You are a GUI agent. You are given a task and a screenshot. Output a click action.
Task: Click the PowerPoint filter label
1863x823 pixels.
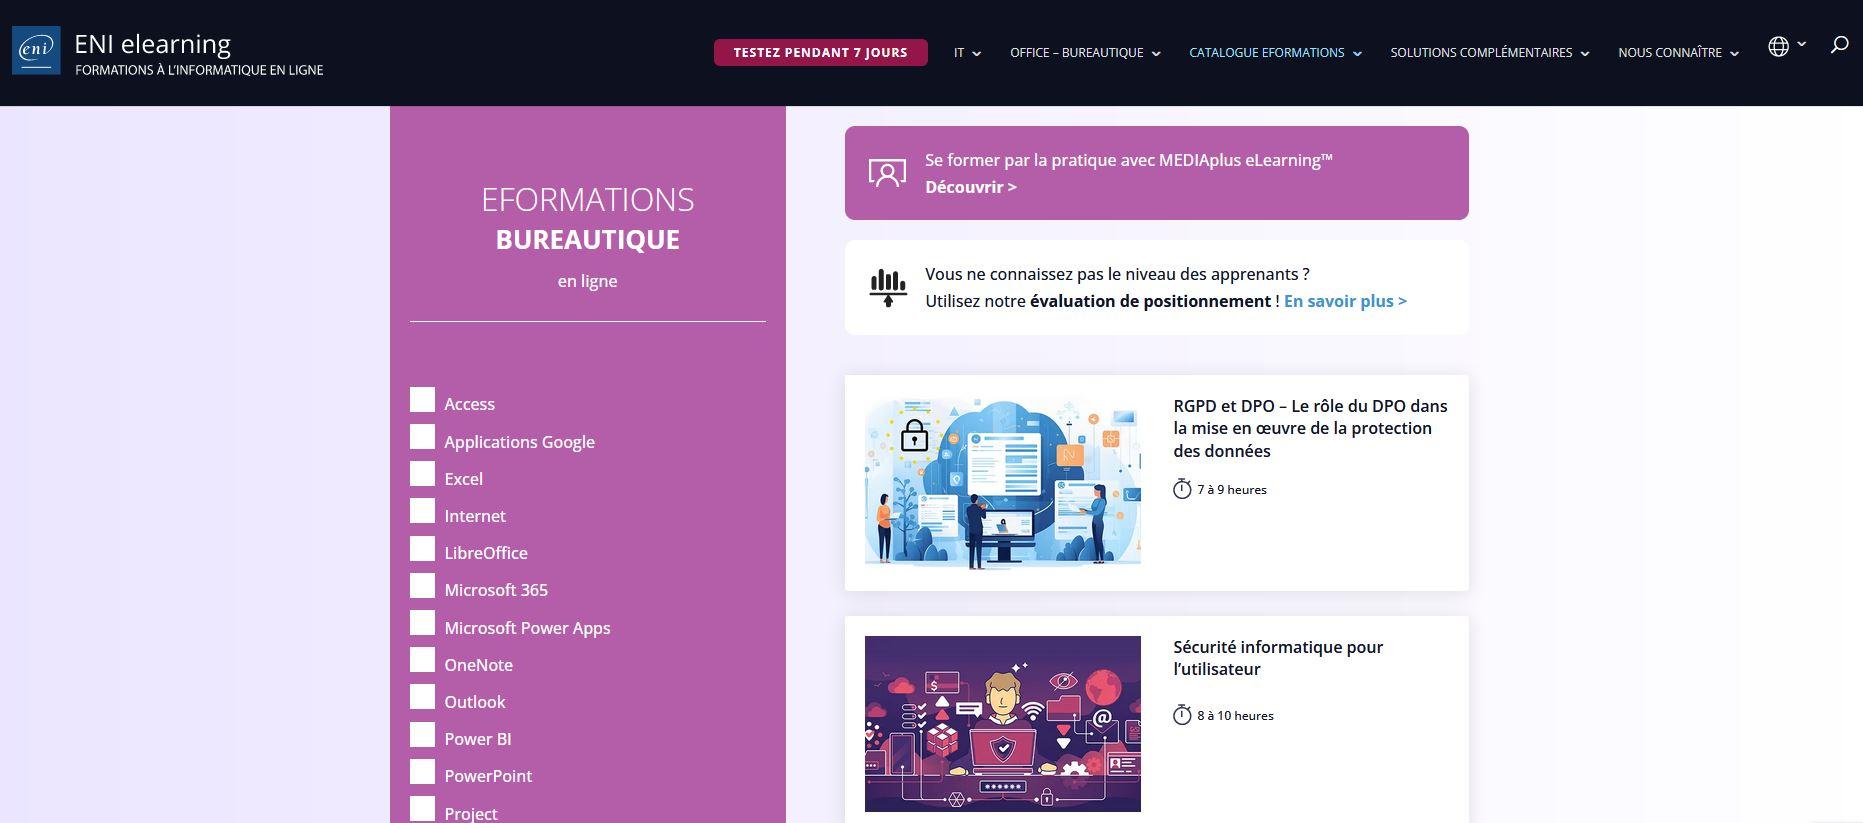[x=488, y=776]
